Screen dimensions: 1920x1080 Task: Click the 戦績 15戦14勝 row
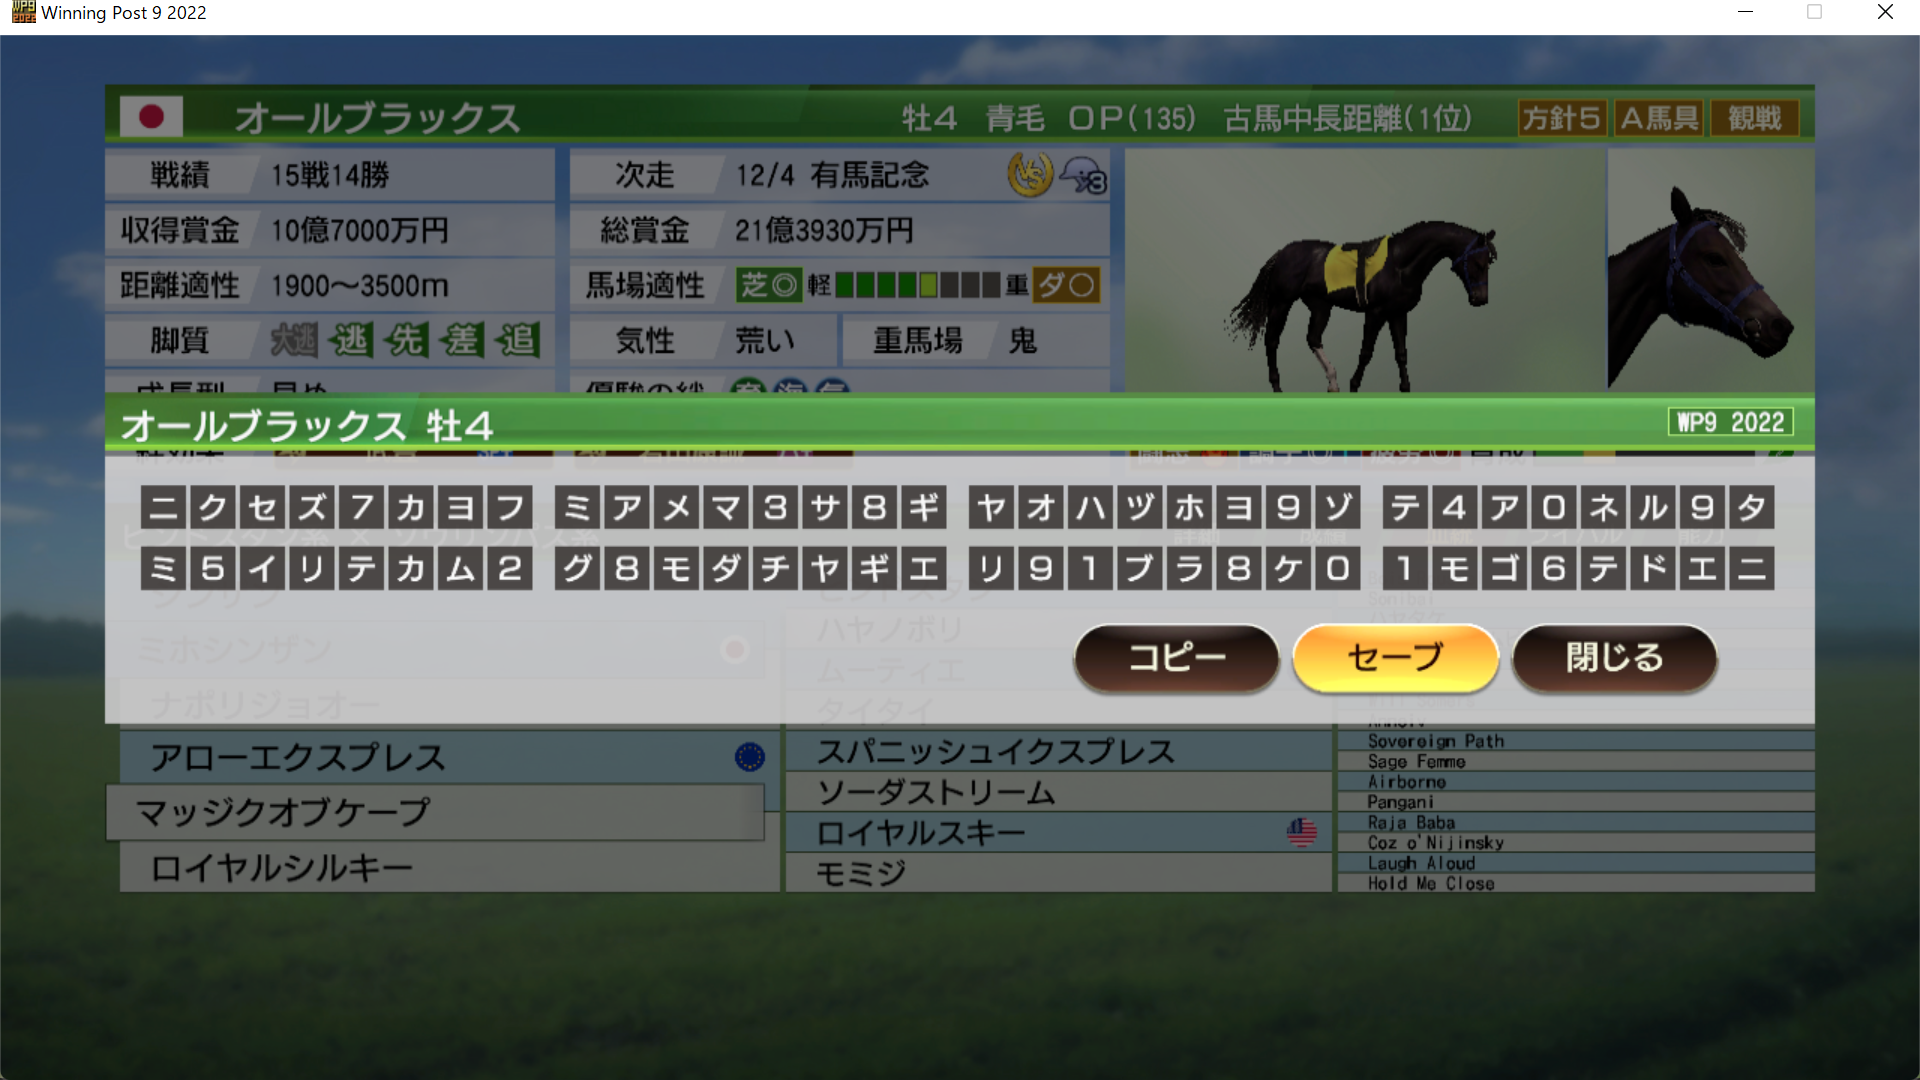(x=330, y=175)
